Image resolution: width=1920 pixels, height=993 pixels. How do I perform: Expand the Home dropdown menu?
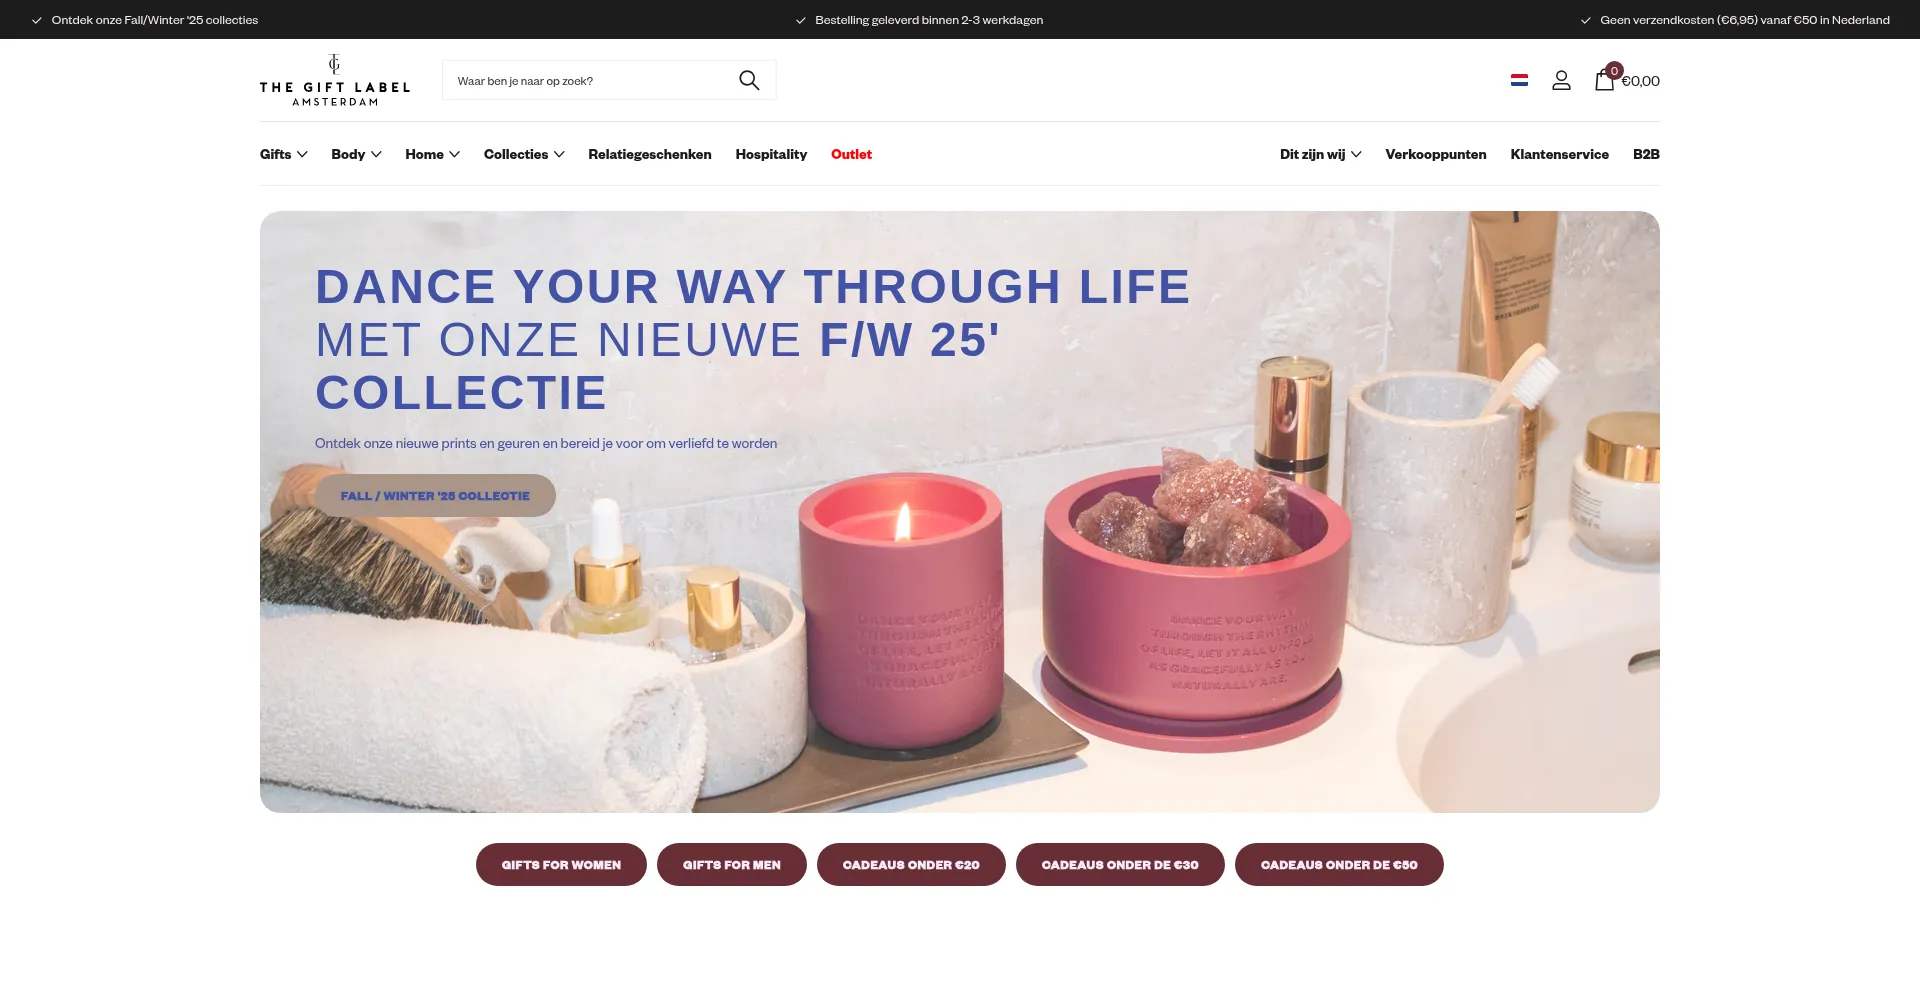tap(432, 154)
